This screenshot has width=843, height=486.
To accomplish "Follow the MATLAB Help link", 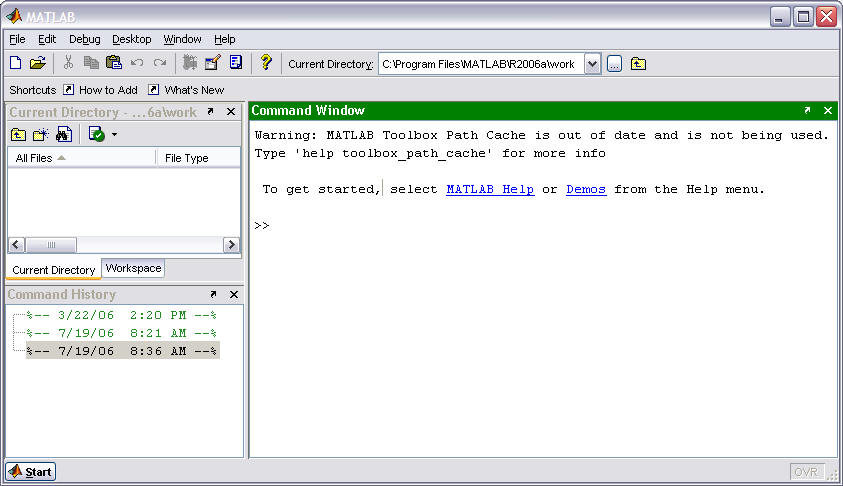I will pyautogui.click(x=489, y=189).
